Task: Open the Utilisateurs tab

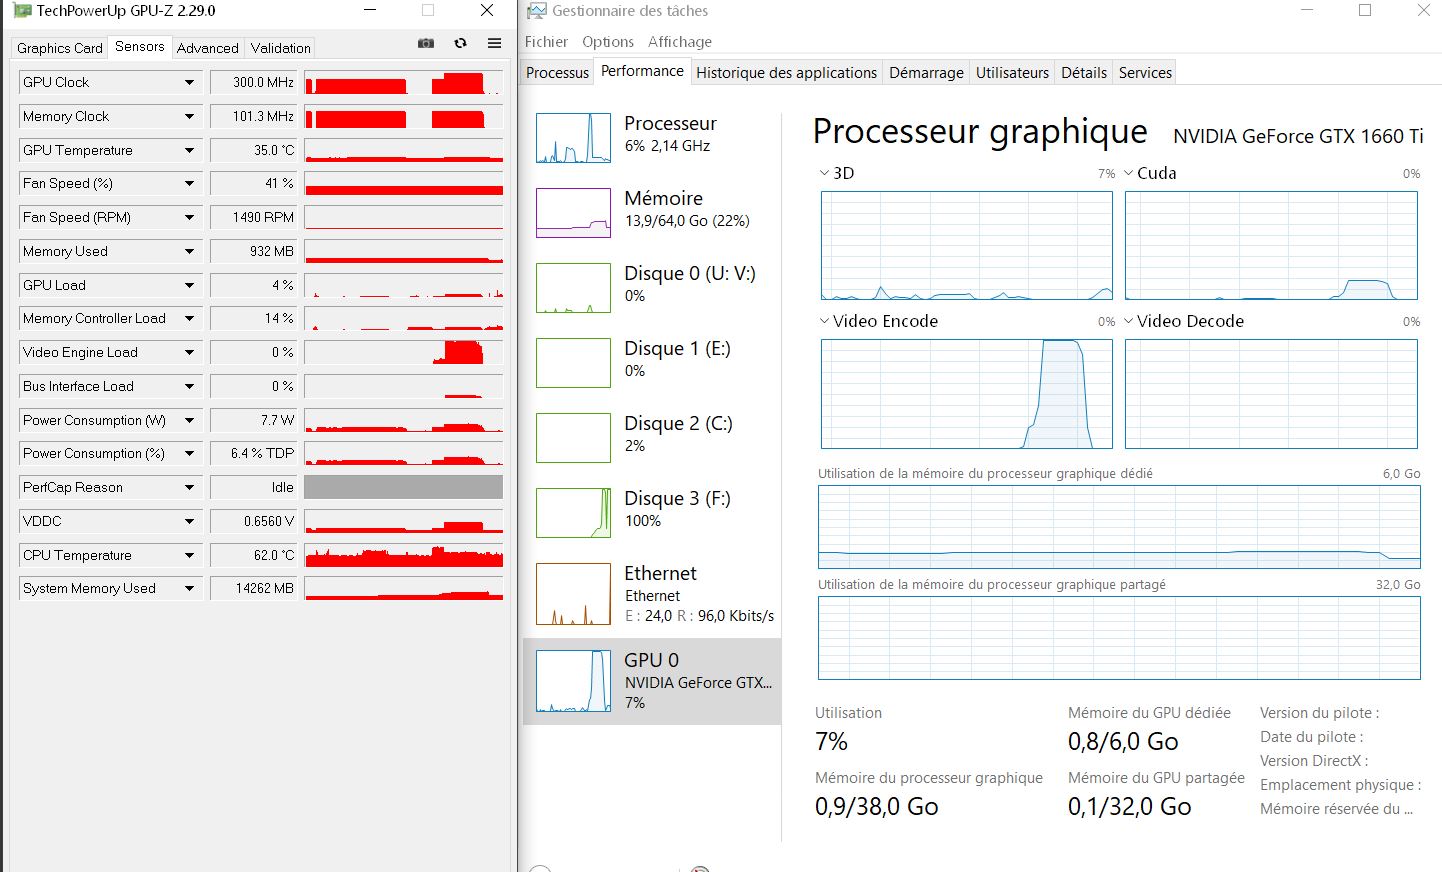Action: [1012, 73]
